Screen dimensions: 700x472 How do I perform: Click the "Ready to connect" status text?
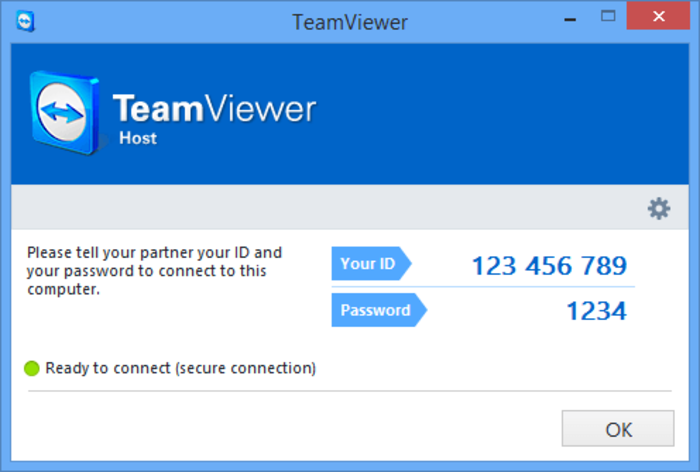(180, 369)
